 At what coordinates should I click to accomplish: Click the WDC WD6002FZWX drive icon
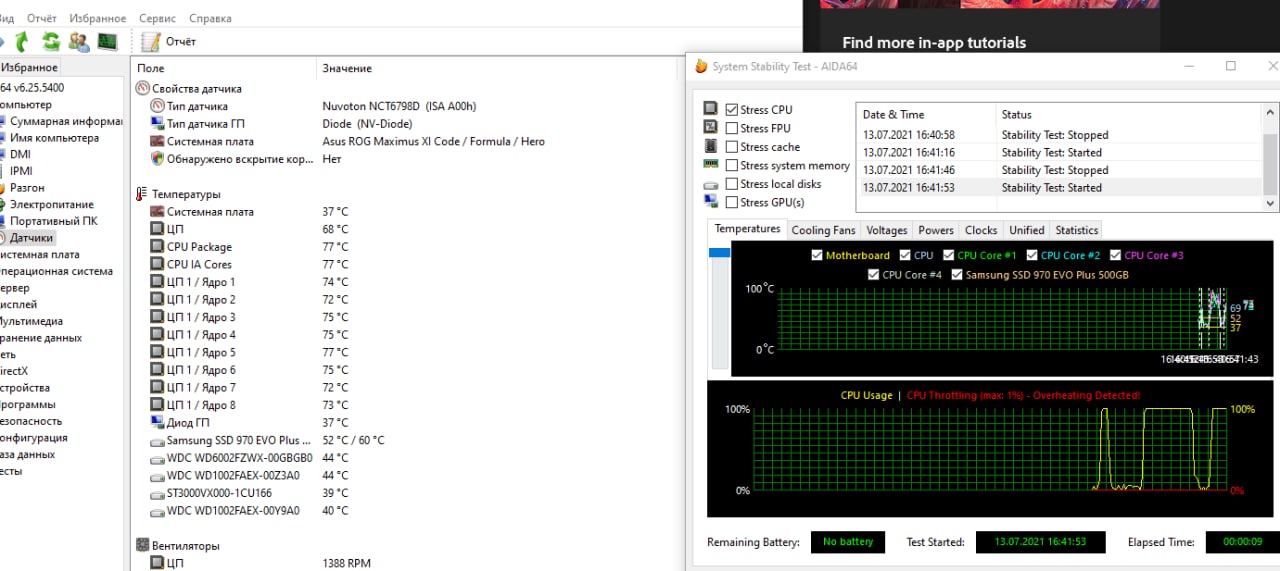click(157, 458)
